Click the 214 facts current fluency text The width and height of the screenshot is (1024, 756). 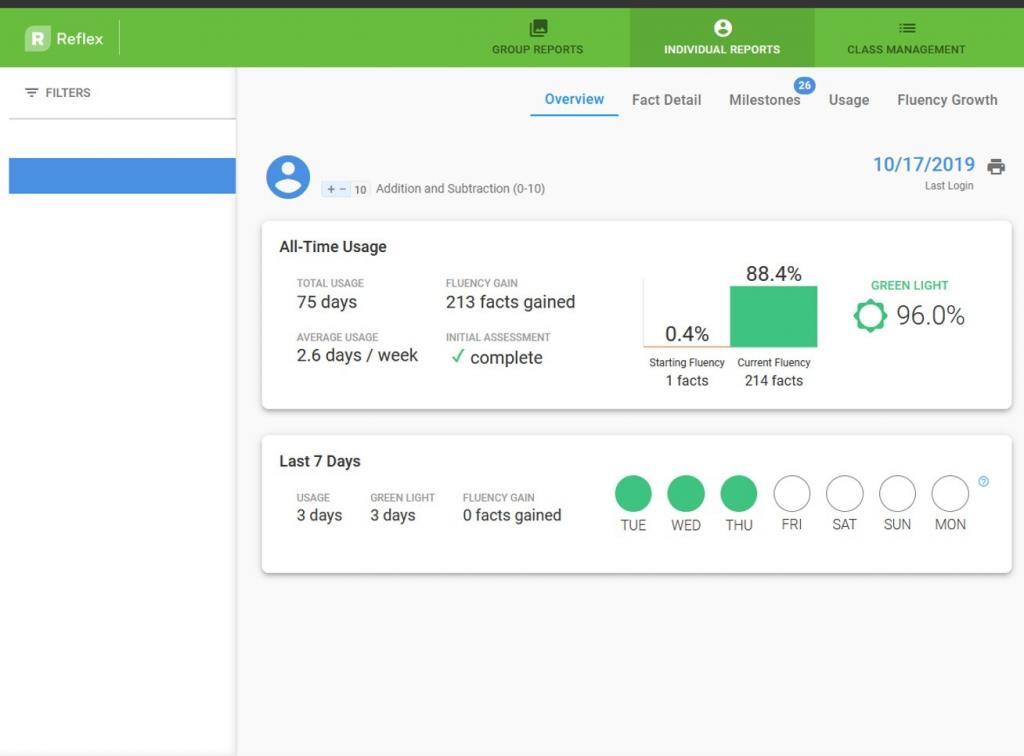click(x=773, y=381)
